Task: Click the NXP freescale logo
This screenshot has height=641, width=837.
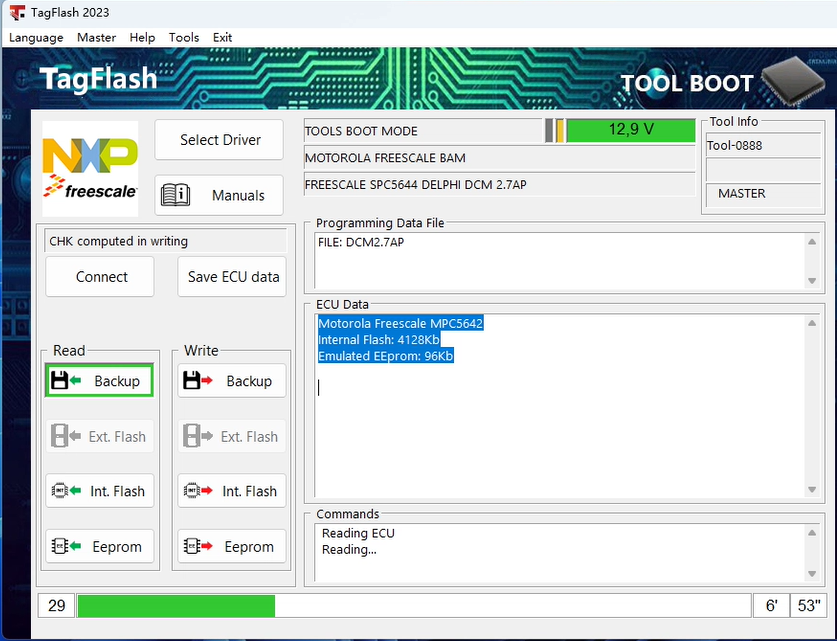Action: [90, 169]
